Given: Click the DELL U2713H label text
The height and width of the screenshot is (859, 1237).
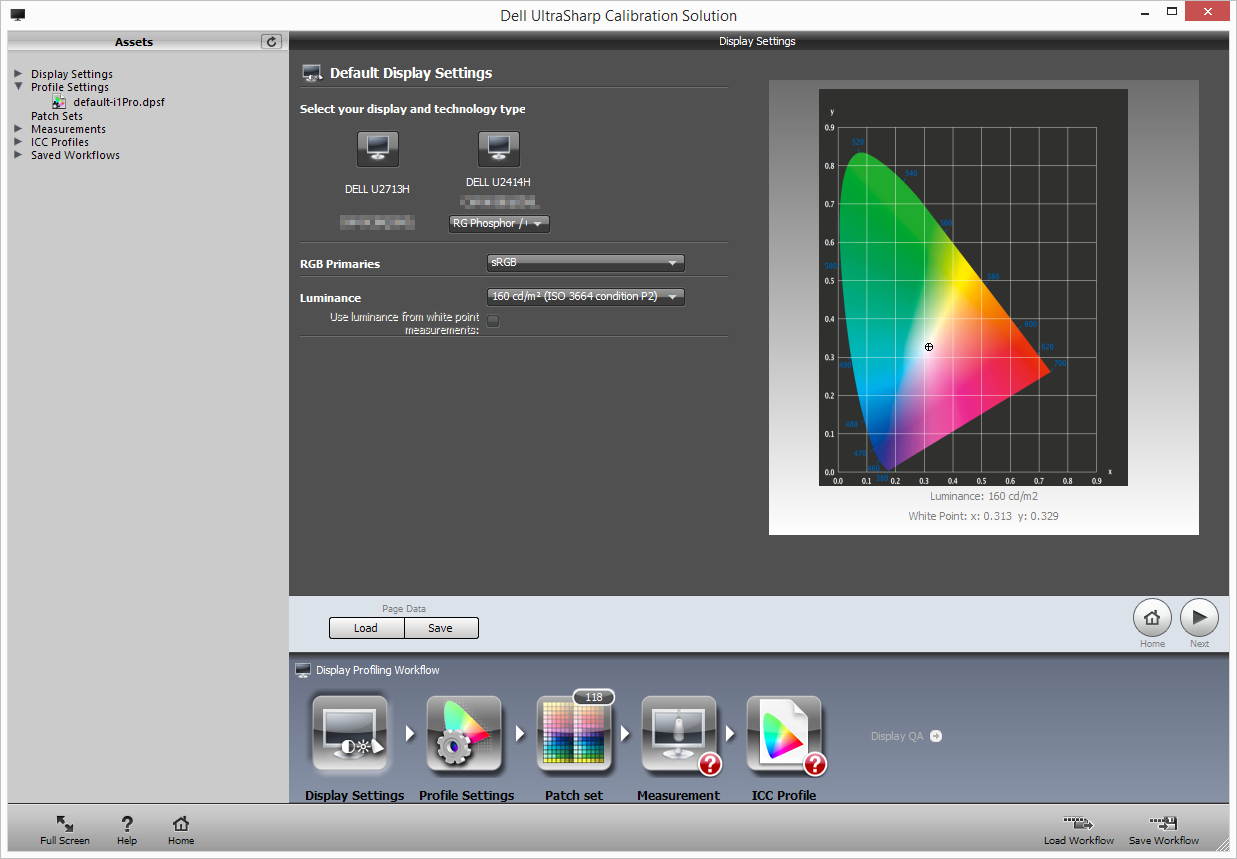Looking at the screenshot, I should (378, 188).
